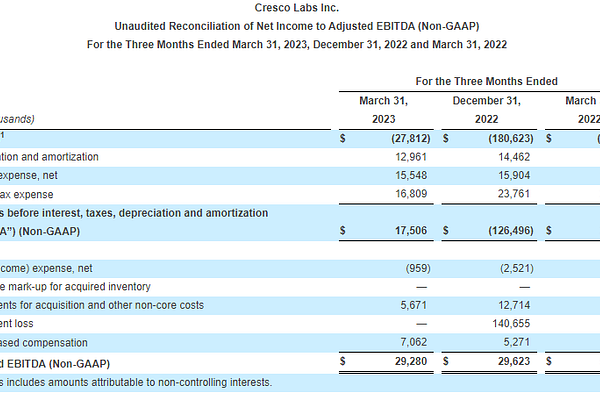
Task: Select depreciation value 12,961
Action: (x=411, y=157)
